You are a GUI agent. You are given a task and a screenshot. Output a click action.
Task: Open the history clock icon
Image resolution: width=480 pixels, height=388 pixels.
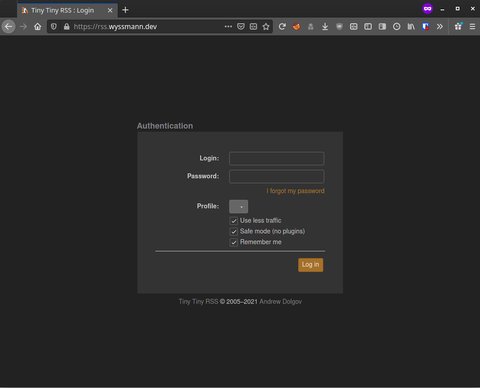397,26
